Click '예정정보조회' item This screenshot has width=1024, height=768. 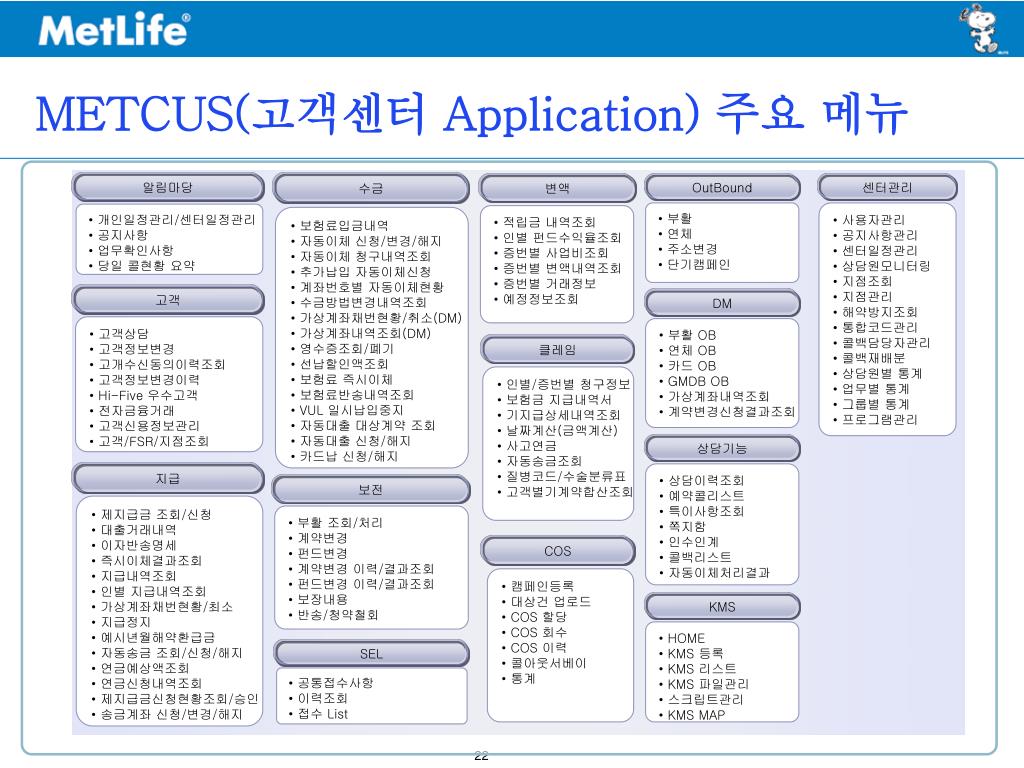point(540,299)
